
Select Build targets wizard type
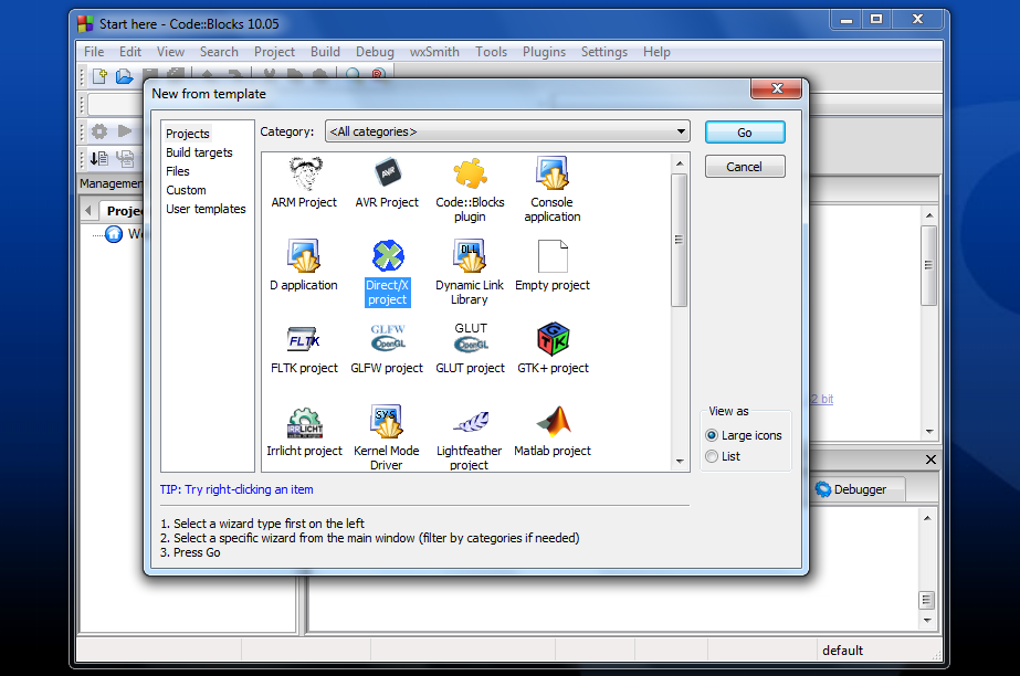[199, 152]
